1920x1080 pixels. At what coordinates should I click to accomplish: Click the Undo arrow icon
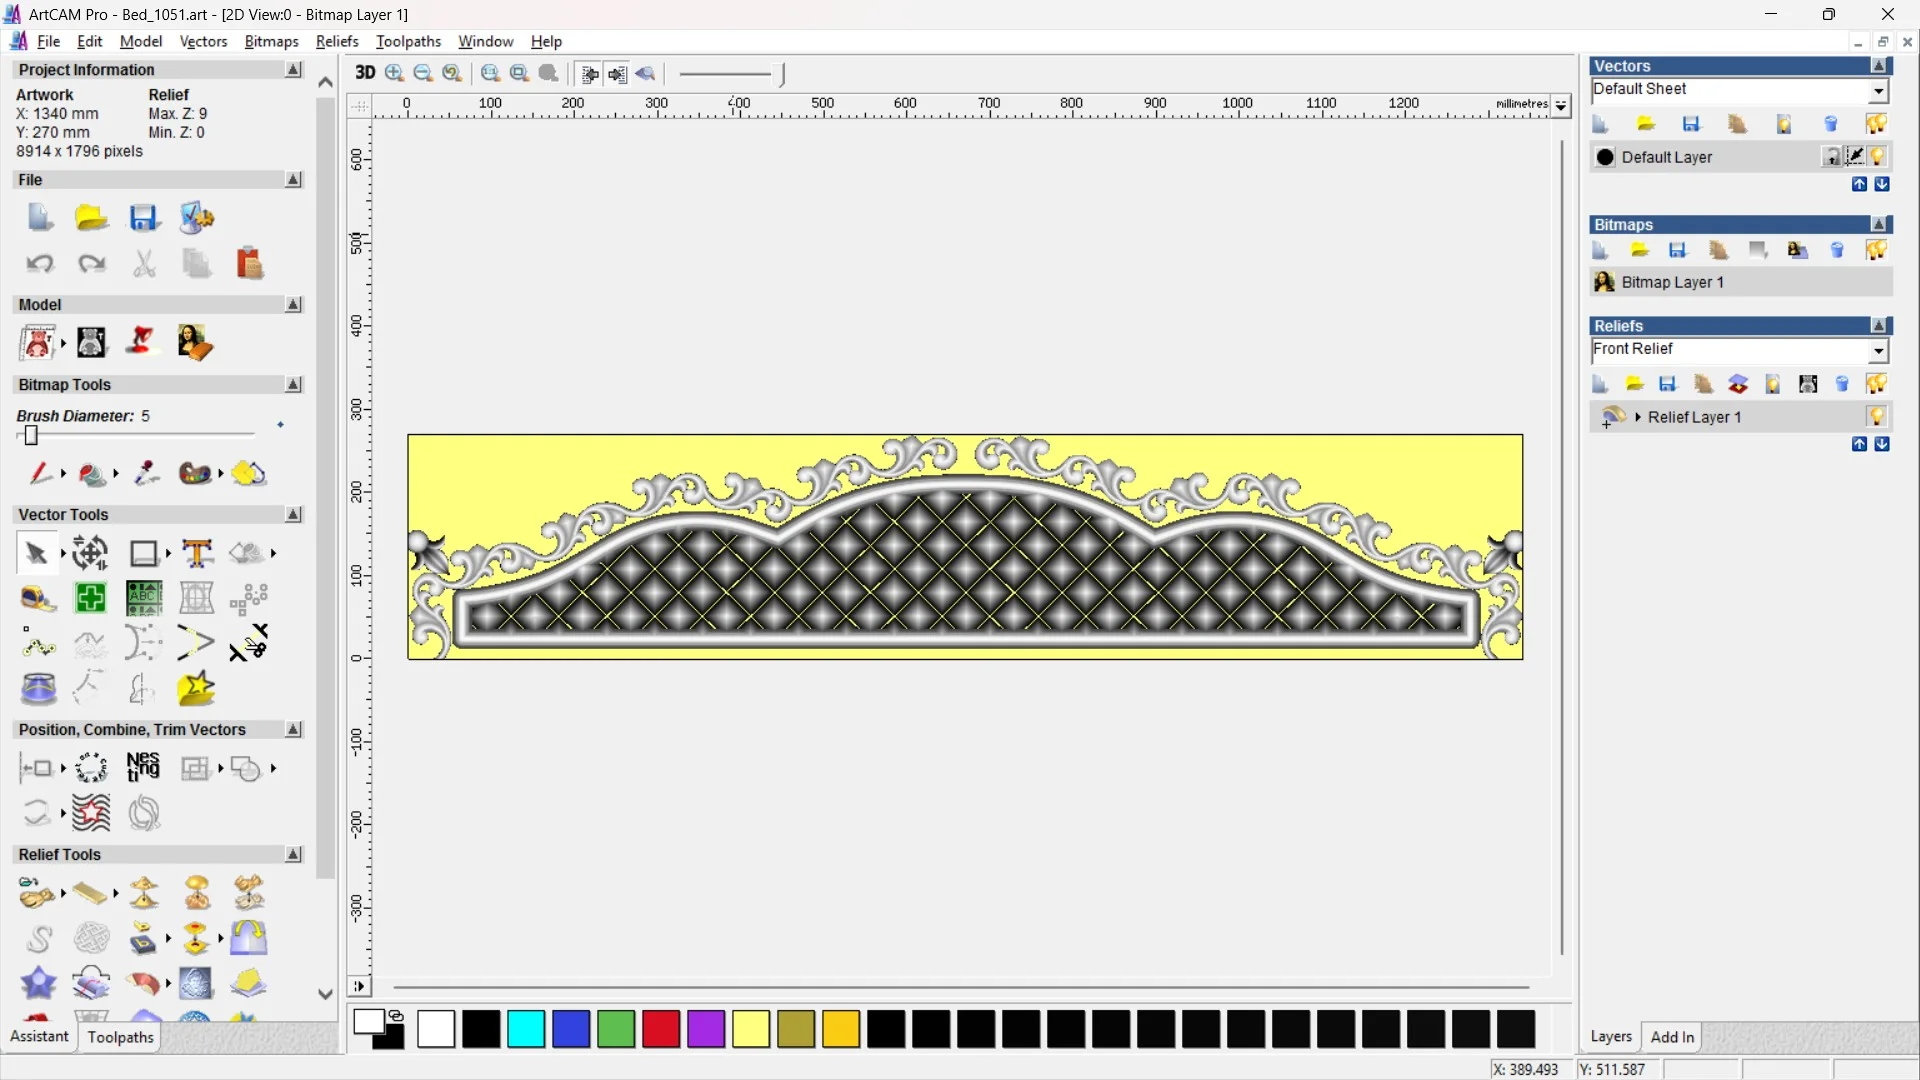click(39, 264)
